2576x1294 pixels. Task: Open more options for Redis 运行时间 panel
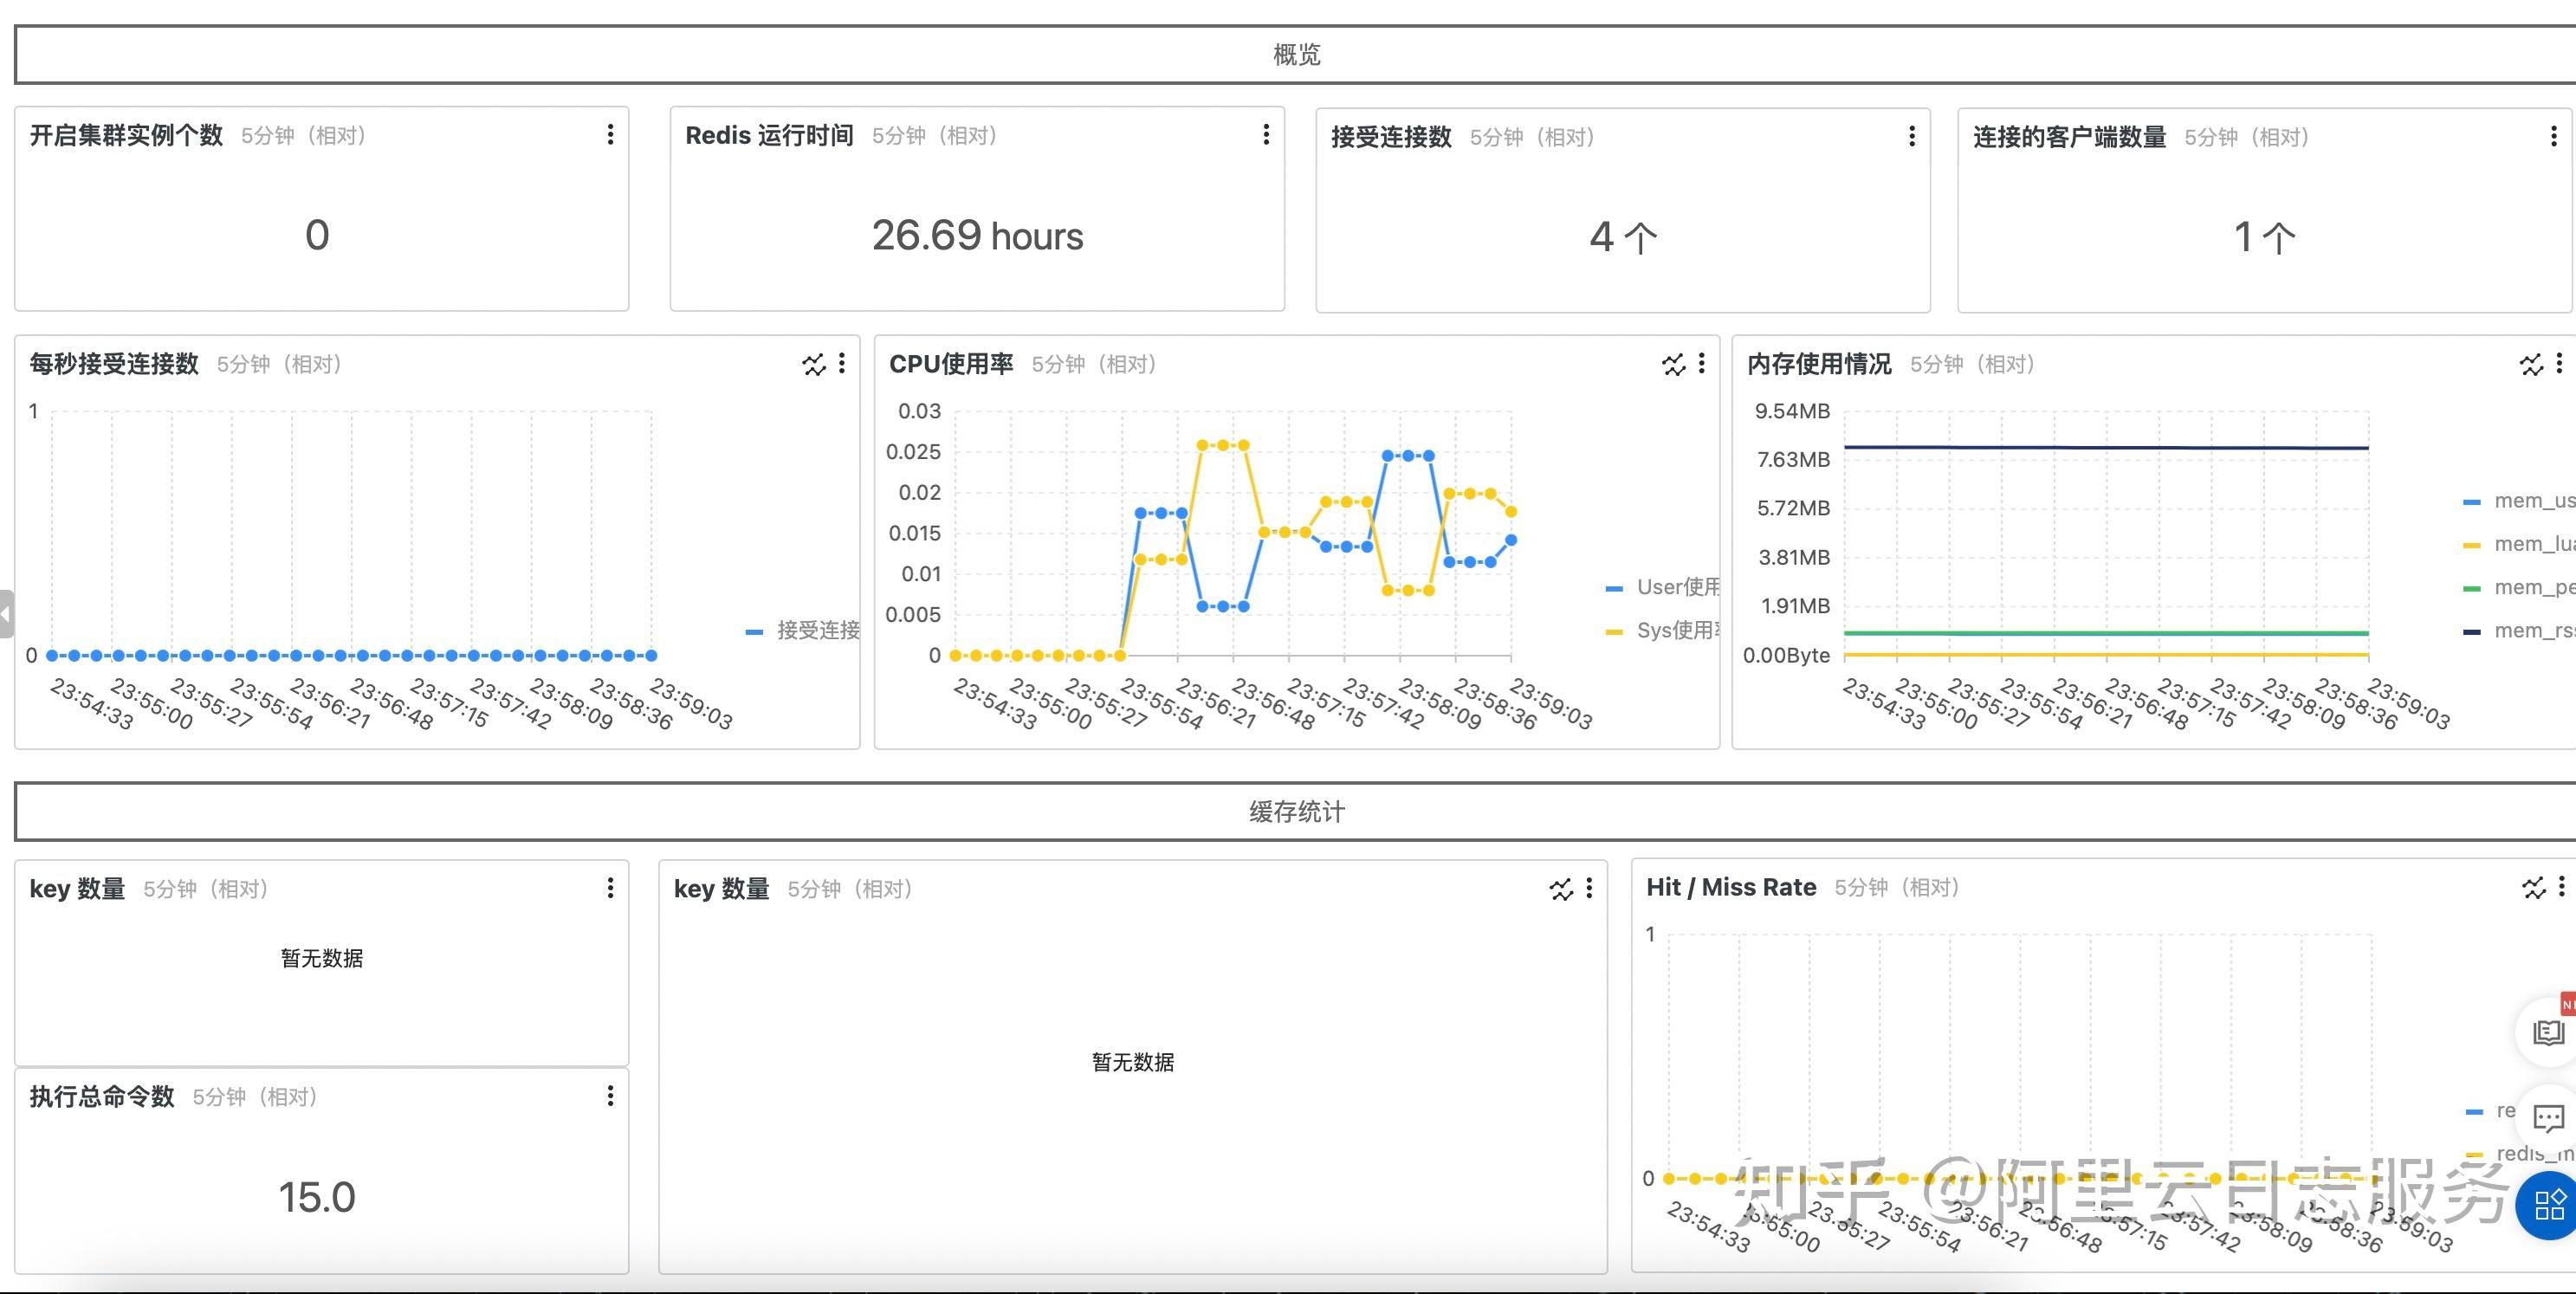[x=1266, y=135]
